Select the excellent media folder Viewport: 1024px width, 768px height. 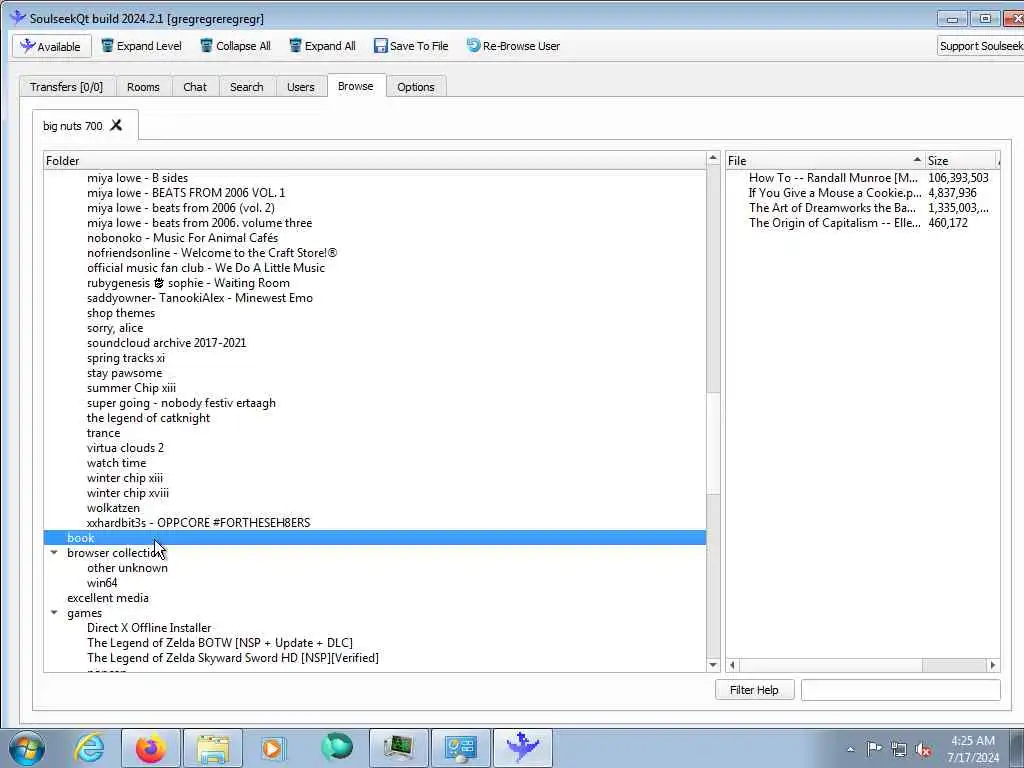(108, 598)
